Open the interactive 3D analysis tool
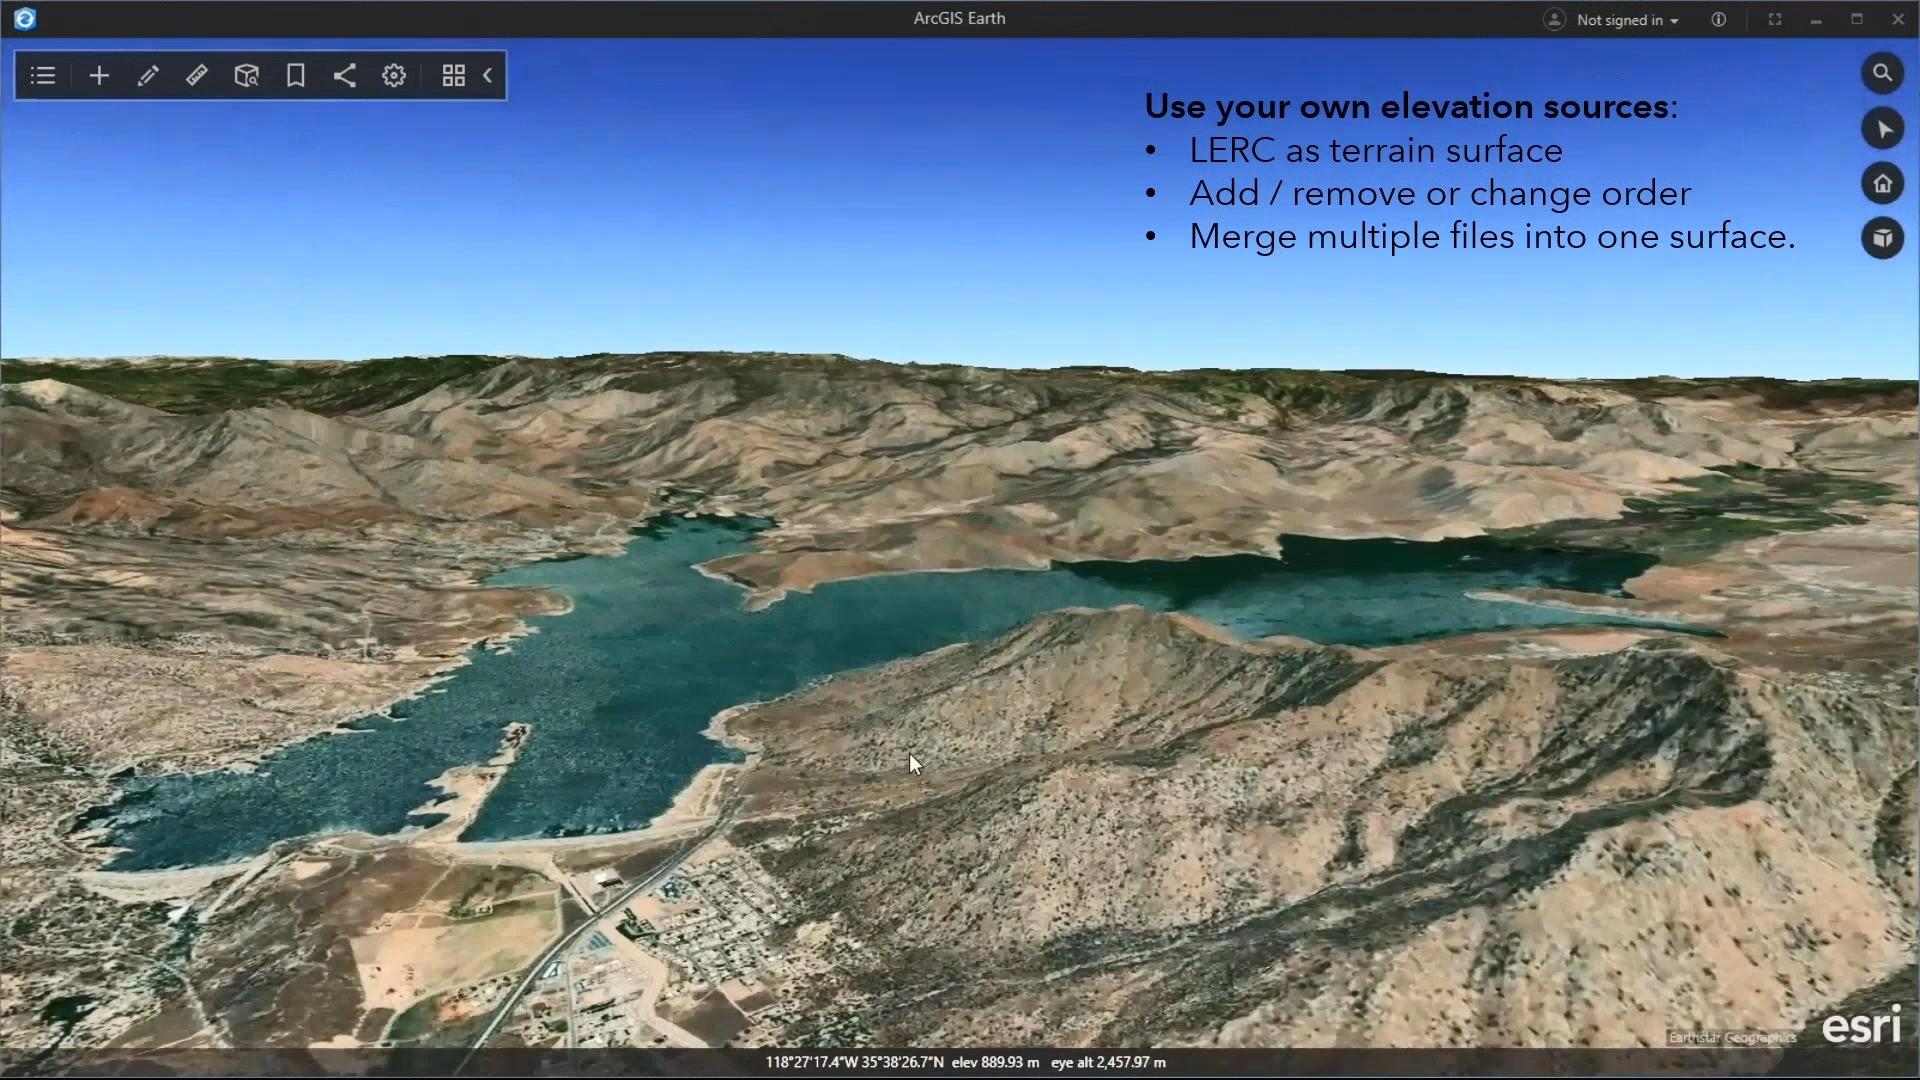Image resolution: width=1920 pixels, height=1080 pixels. pos(246,76)
